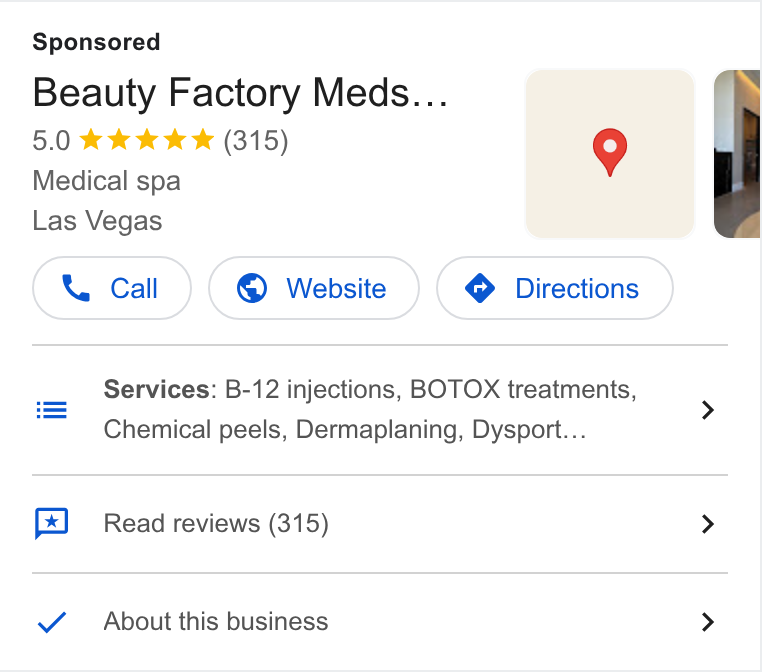Call Beauty Factory Medspa
The height and width of the screenshot is (672, 762).
(112, 288)
